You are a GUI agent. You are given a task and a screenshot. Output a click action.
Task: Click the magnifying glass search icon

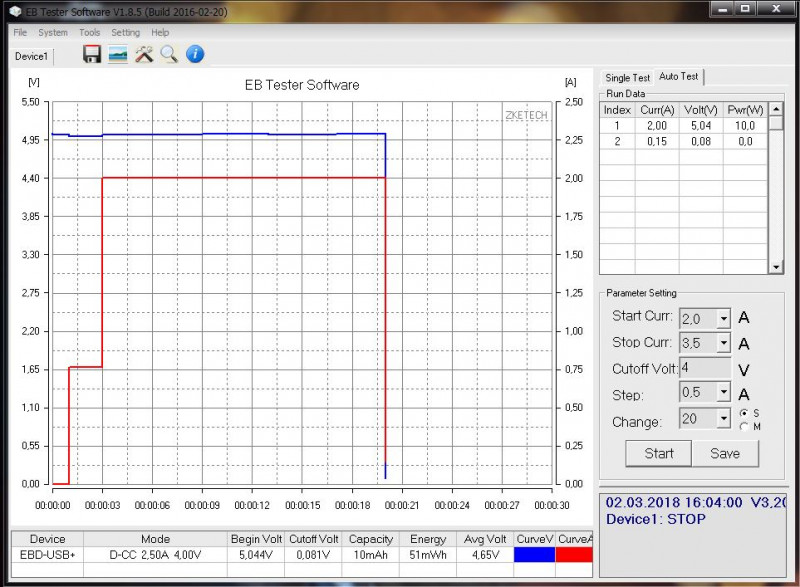(x=169, y=54)
